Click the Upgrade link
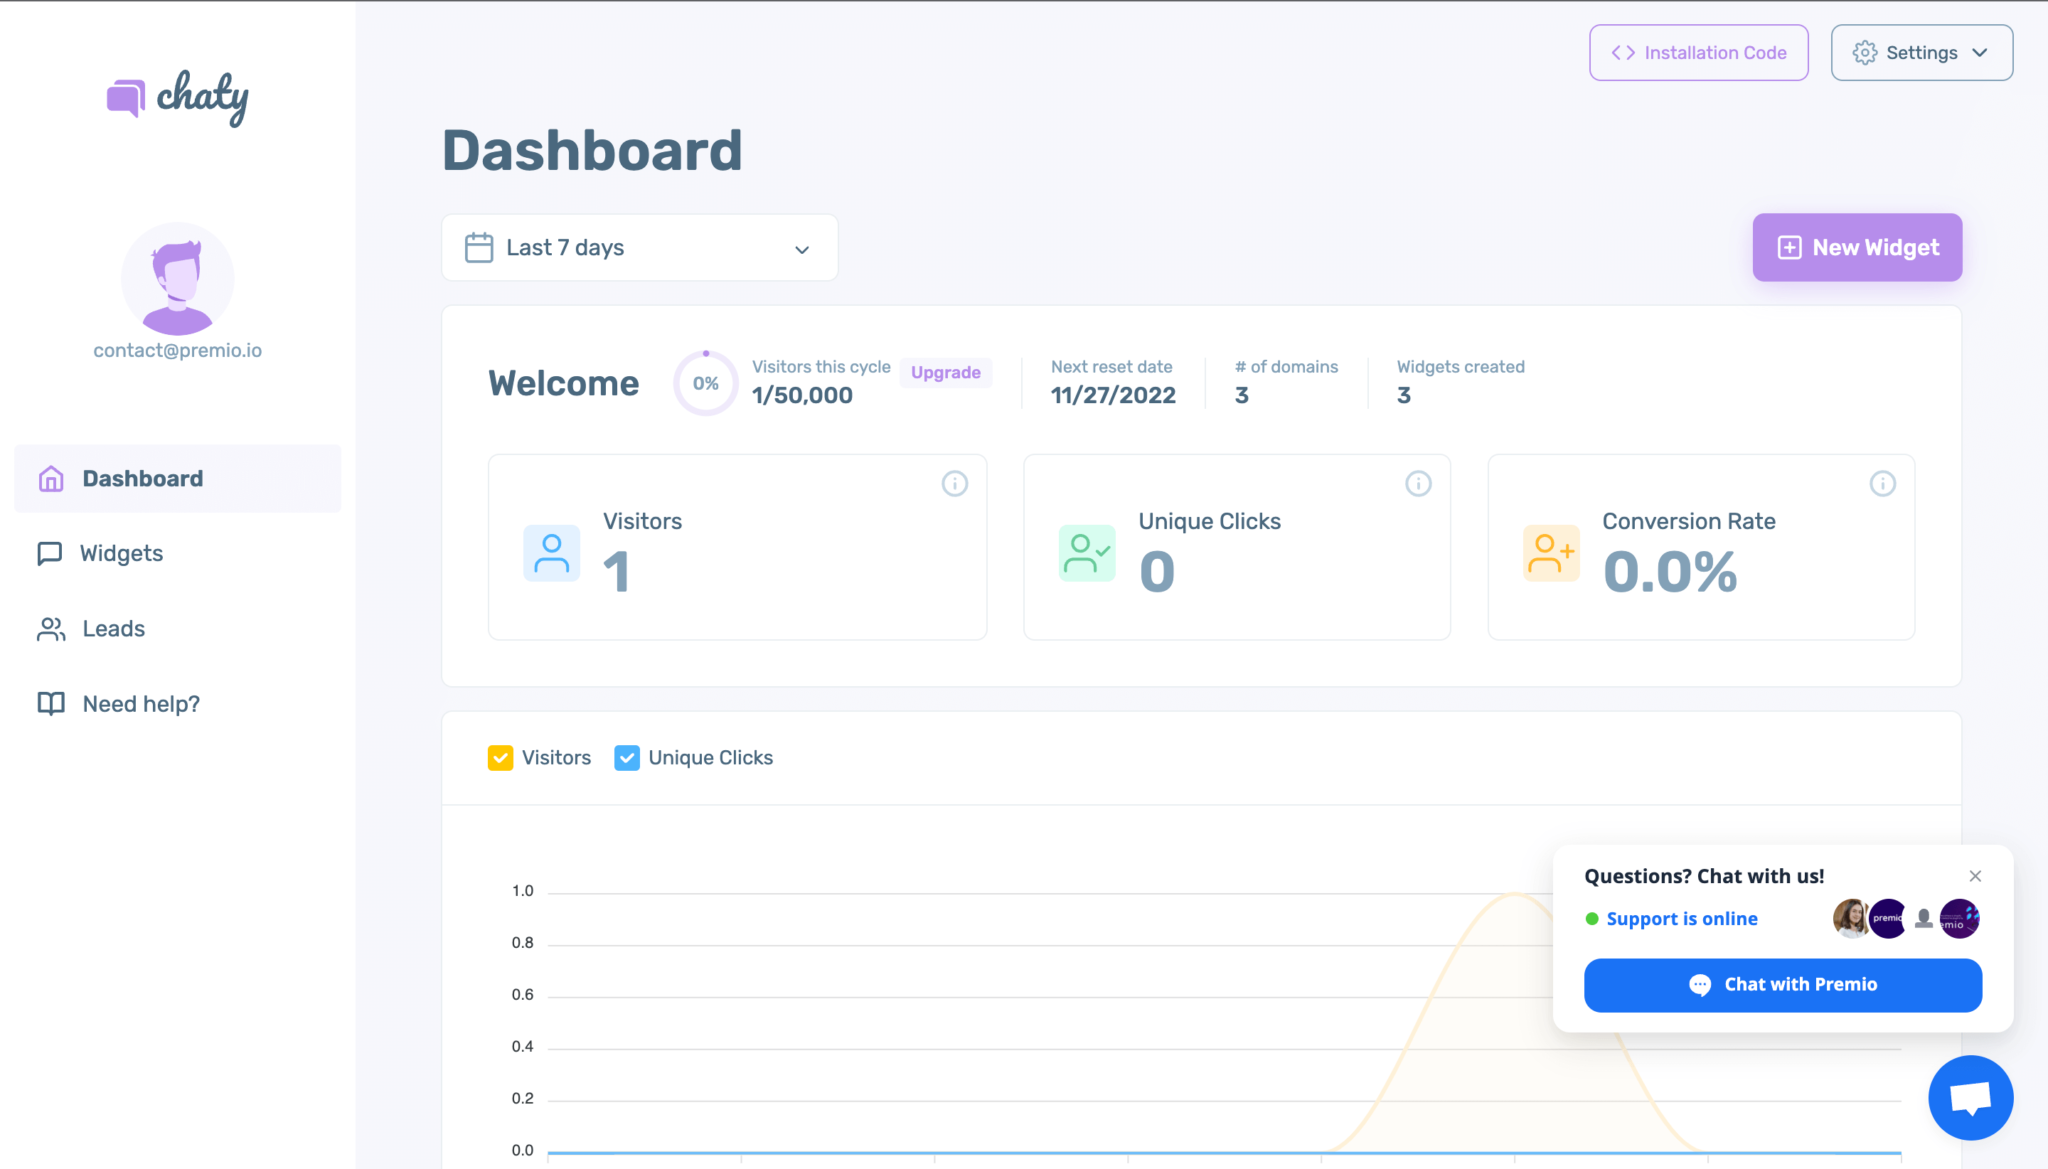The width and height of the screenshot is (2048, 1169). point(945,372)
